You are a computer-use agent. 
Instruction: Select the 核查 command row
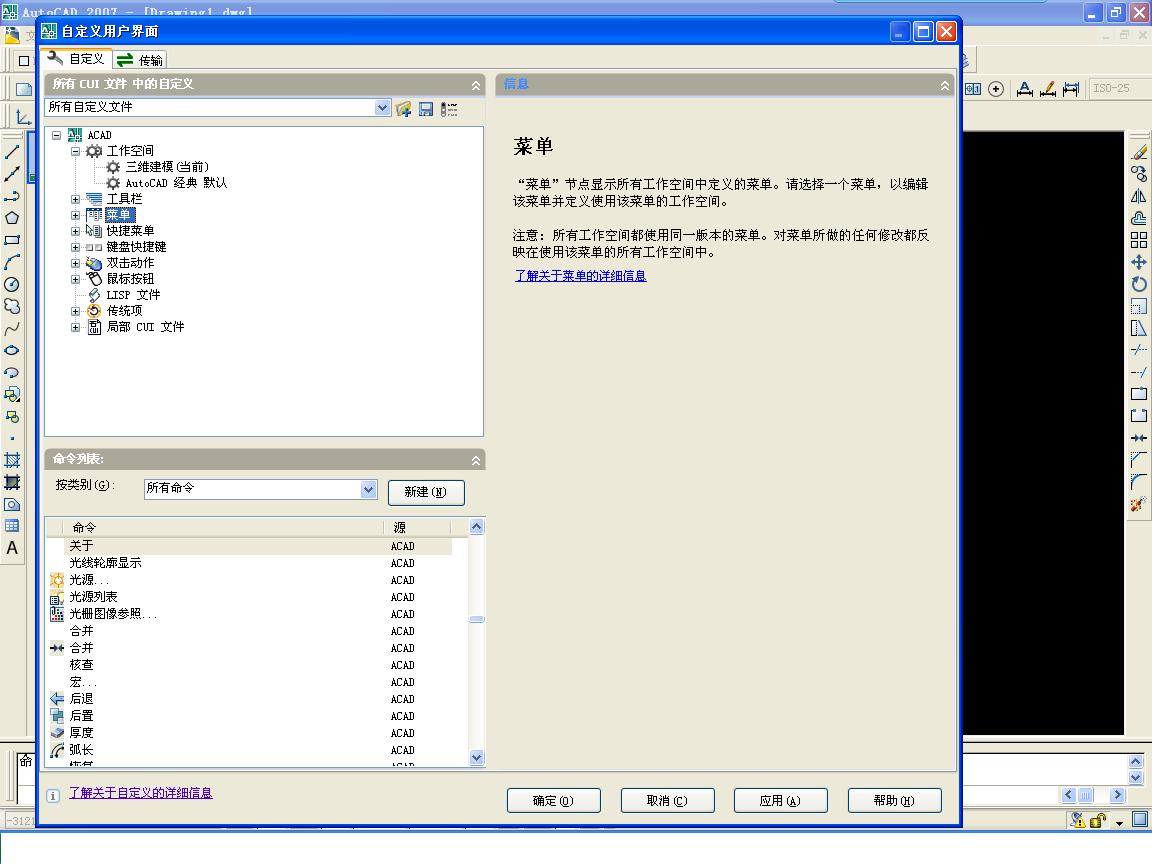point(250,665)
